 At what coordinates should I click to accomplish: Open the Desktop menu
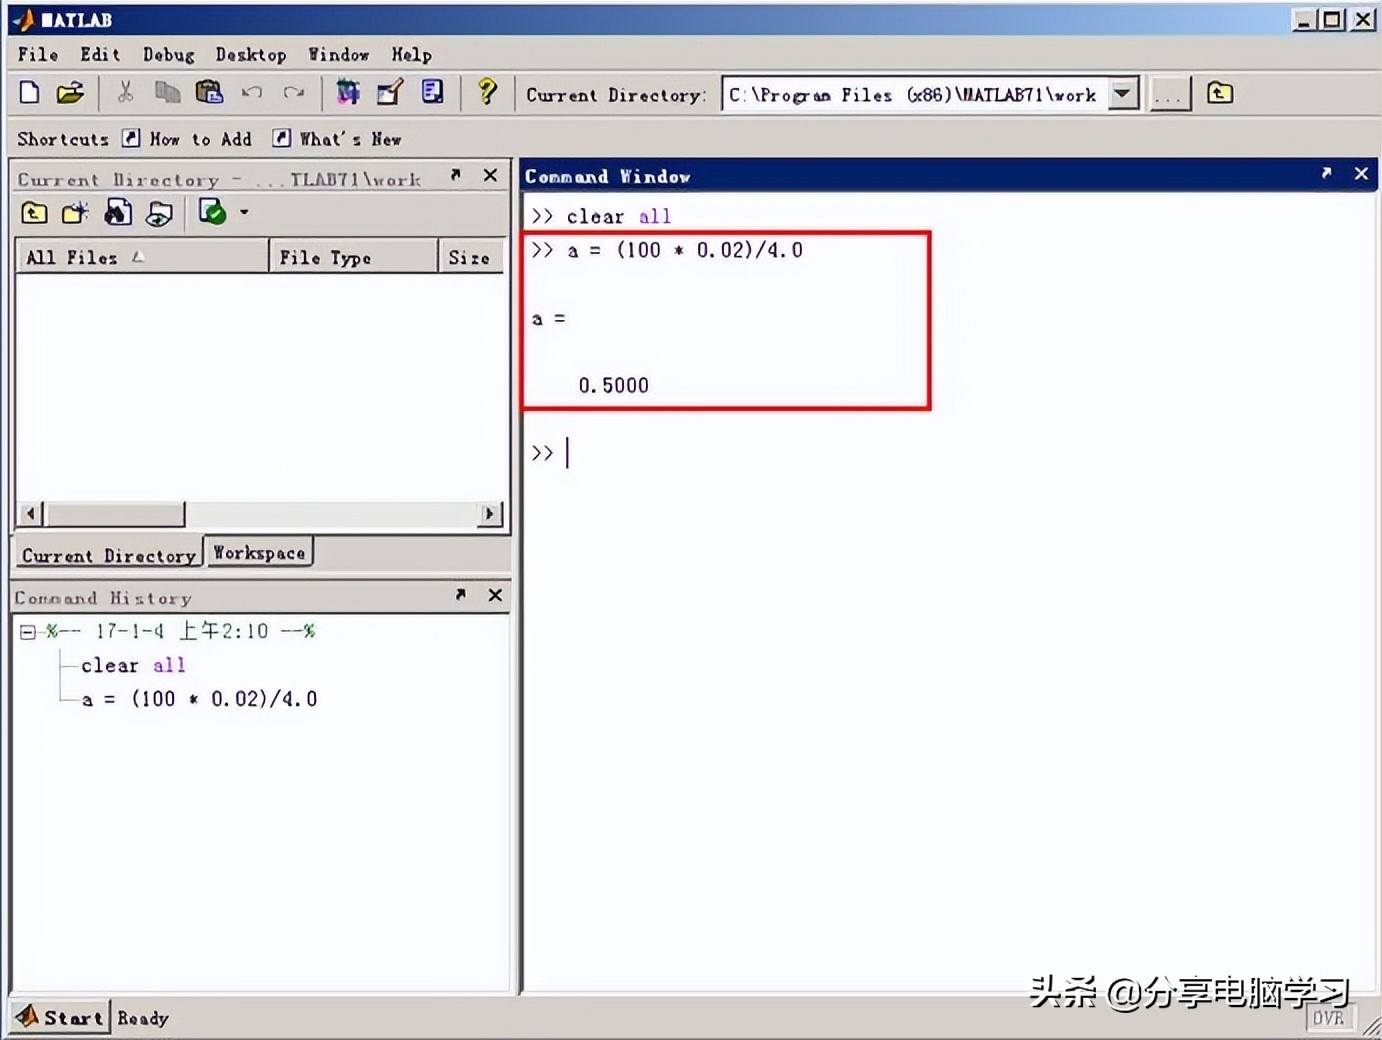tap(251, 55)
